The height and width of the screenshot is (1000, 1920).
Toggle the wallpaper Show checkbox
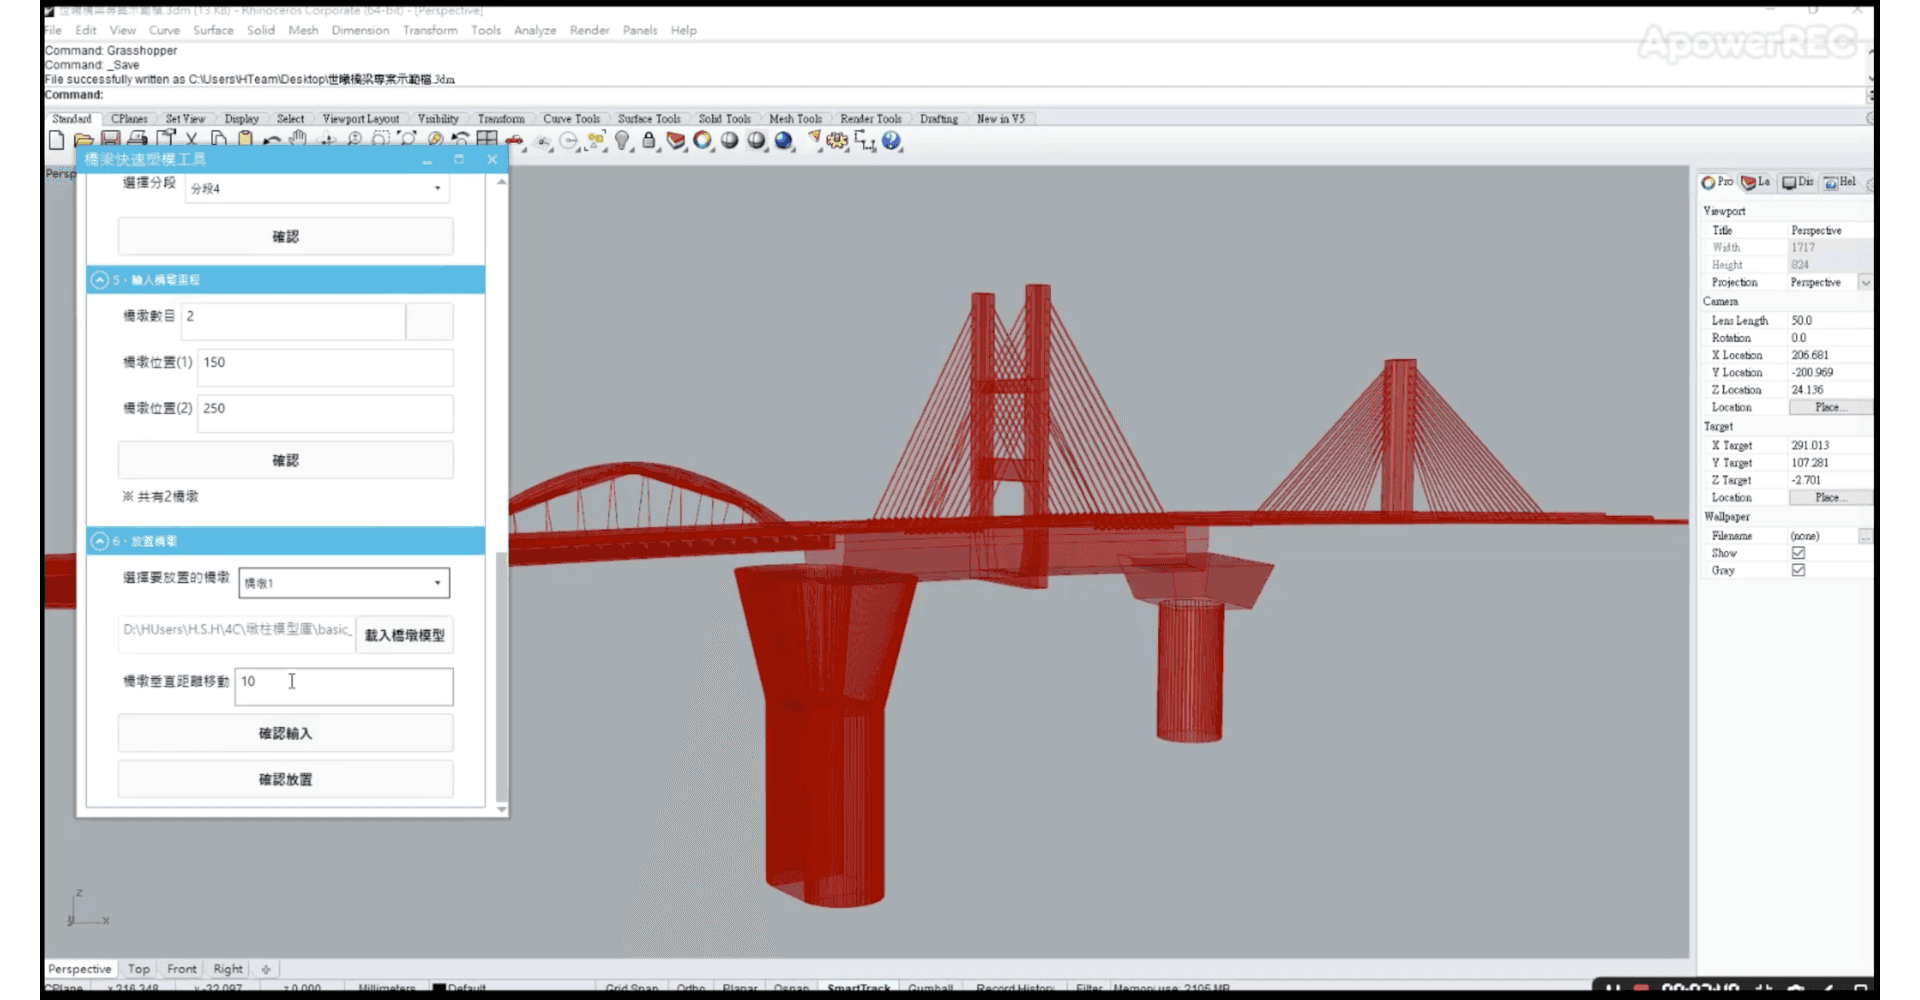1798,553
